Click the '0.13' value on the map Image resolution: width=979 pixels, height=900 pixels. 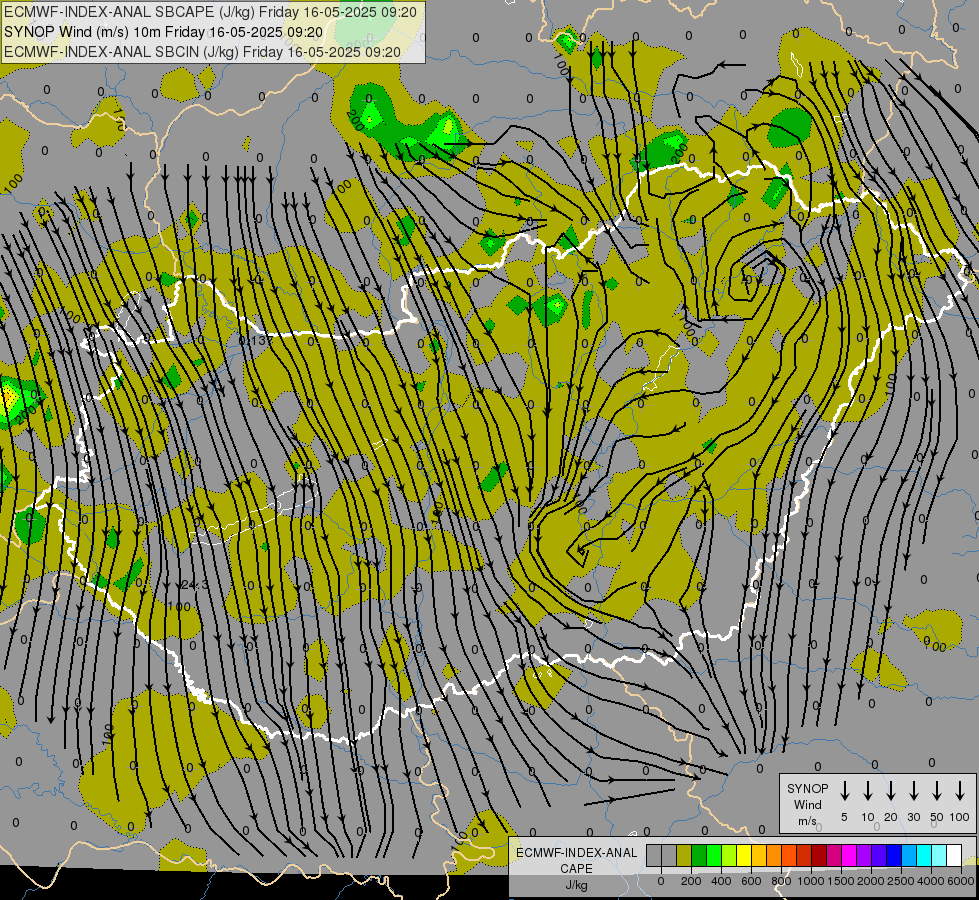pyautogui.click(x=253, y=340)
